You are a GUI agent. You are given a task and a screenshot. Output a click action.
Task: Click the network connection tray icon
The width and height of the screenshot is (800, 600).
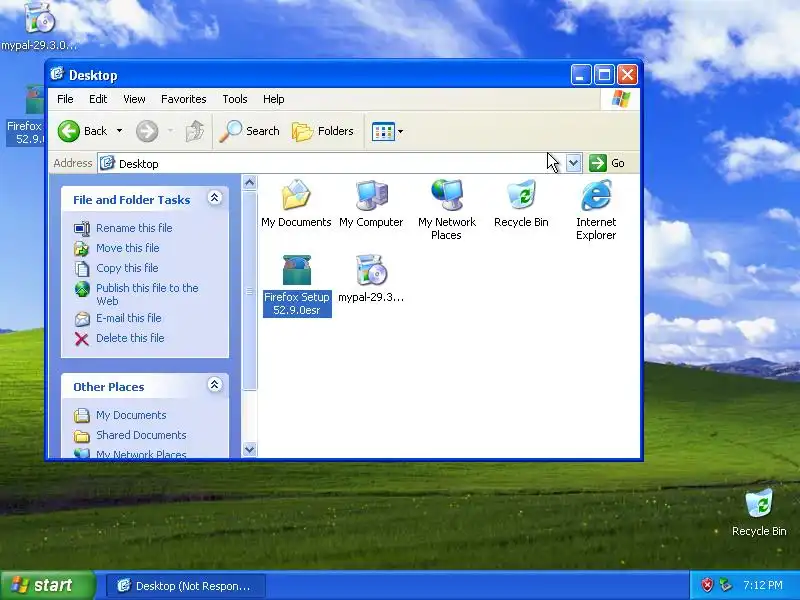pyautogui.click(x=725, y=585)
